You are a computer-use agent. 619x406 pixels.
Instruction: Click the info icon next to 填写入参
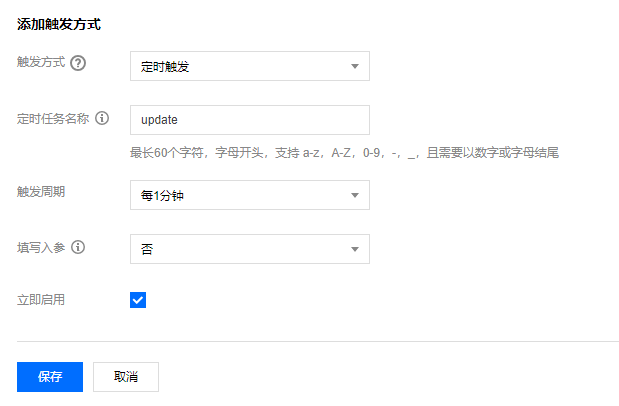click(x=78, y=247)
